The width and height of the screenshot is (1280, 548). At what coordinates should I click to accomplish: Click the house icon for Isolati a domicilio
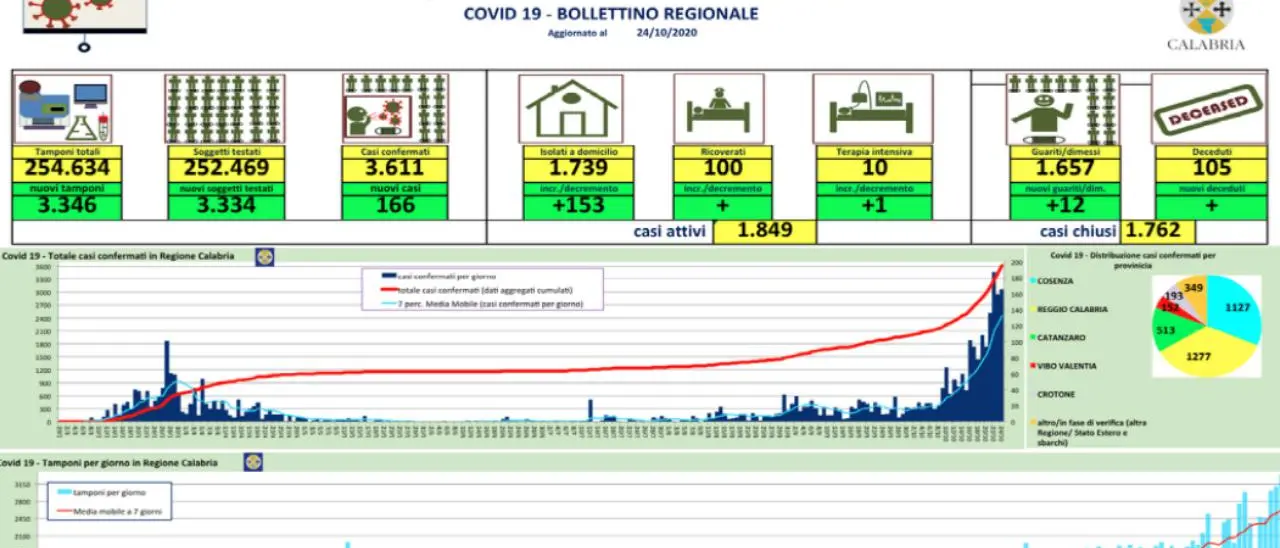coord(570,108)
